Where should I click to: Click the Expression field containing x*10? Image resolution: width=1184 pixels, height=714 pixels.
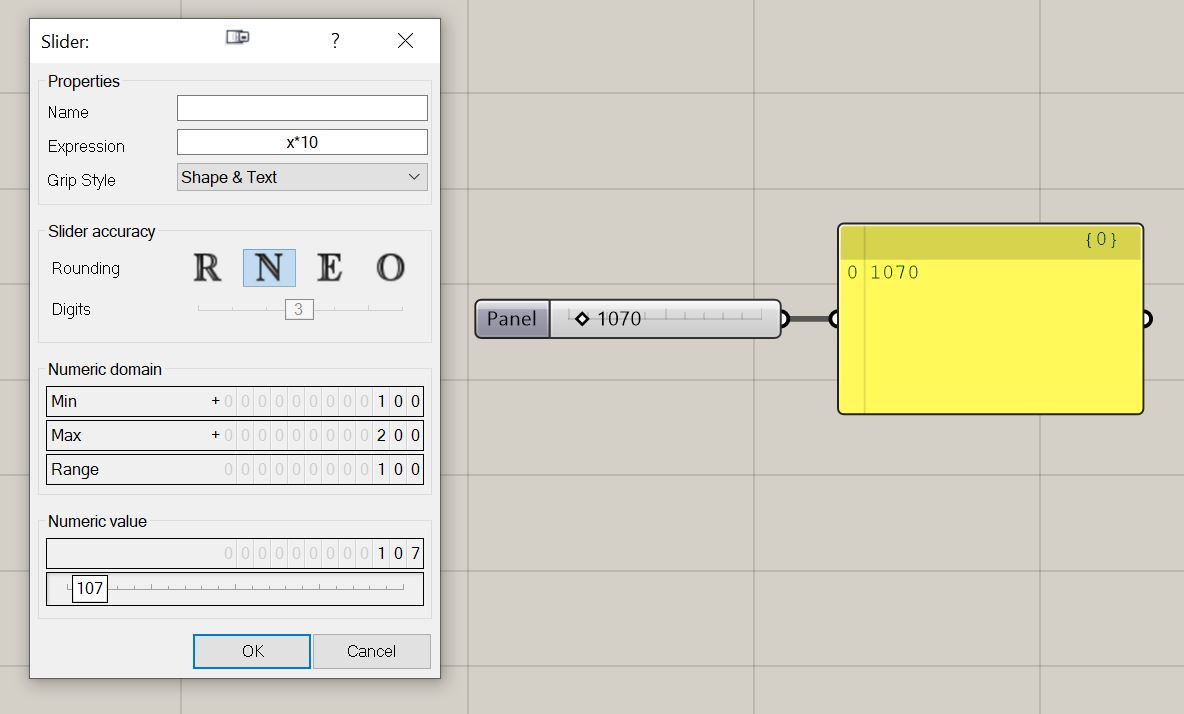(x=301, y=141)
